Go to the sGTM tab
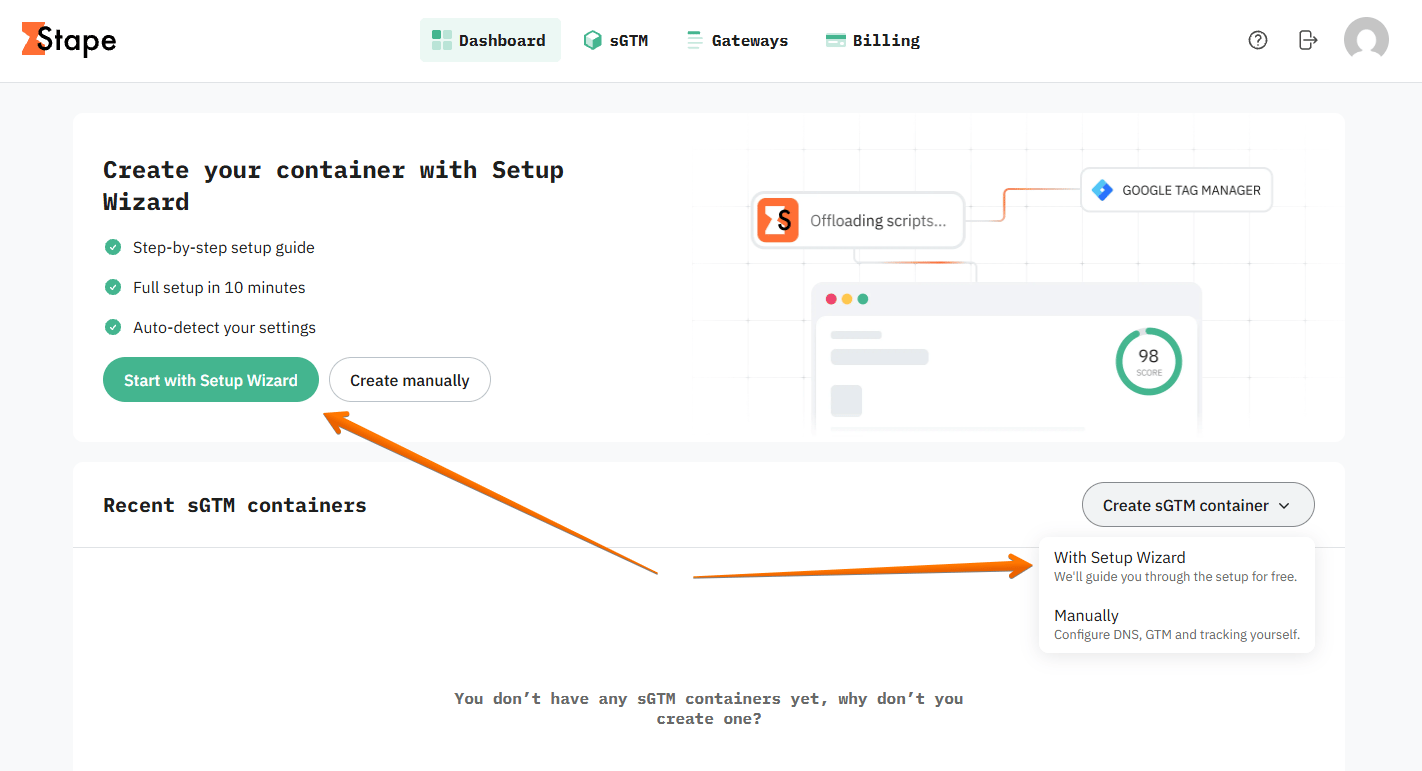Image resolution: width=1422 pixels, height=771 pixels. point(616,40)
